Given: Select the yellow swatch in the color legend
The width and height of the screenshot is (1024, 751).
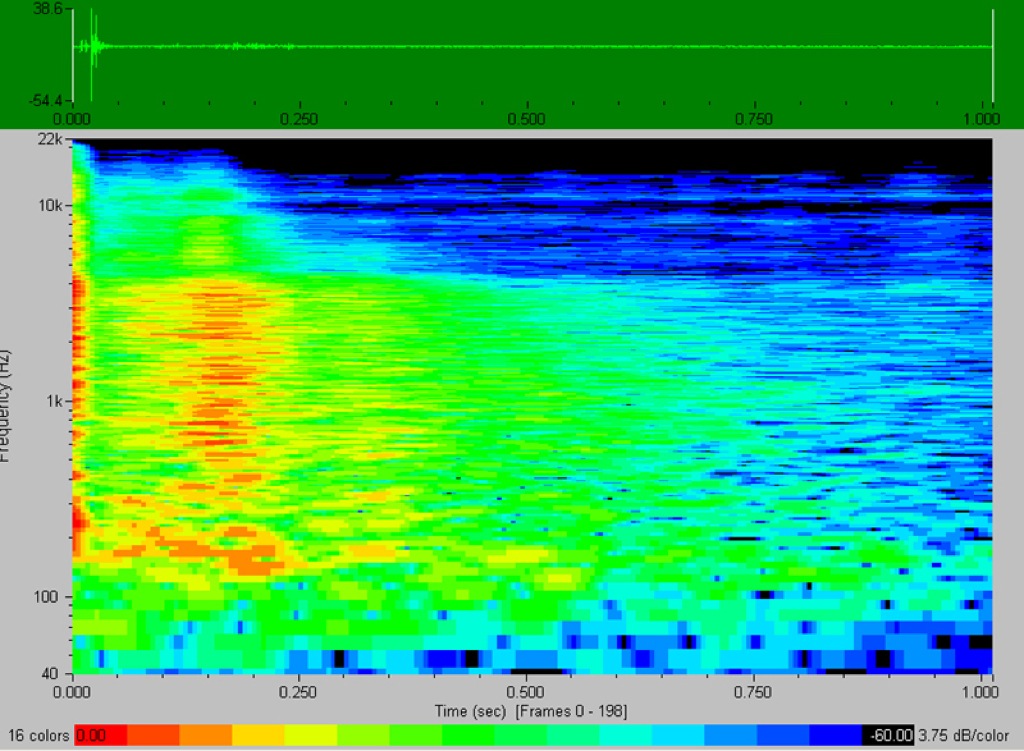Looking at the screenshot, I should 258,736.
